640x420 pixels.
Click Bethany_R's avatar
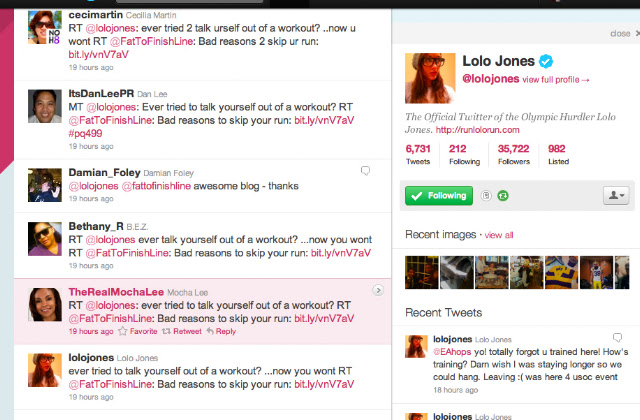[45, 239]
